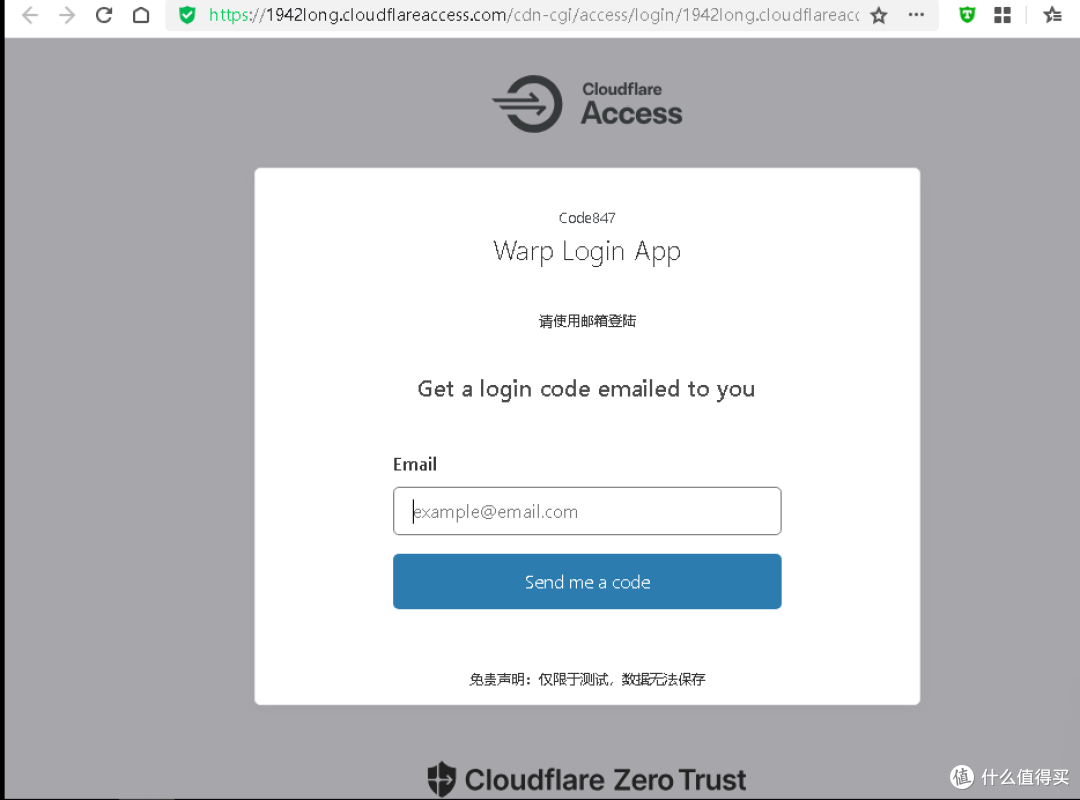Open the green shield extension icon
The width and height of the screenshot is (1080, 800).
[x=967, y=14]
